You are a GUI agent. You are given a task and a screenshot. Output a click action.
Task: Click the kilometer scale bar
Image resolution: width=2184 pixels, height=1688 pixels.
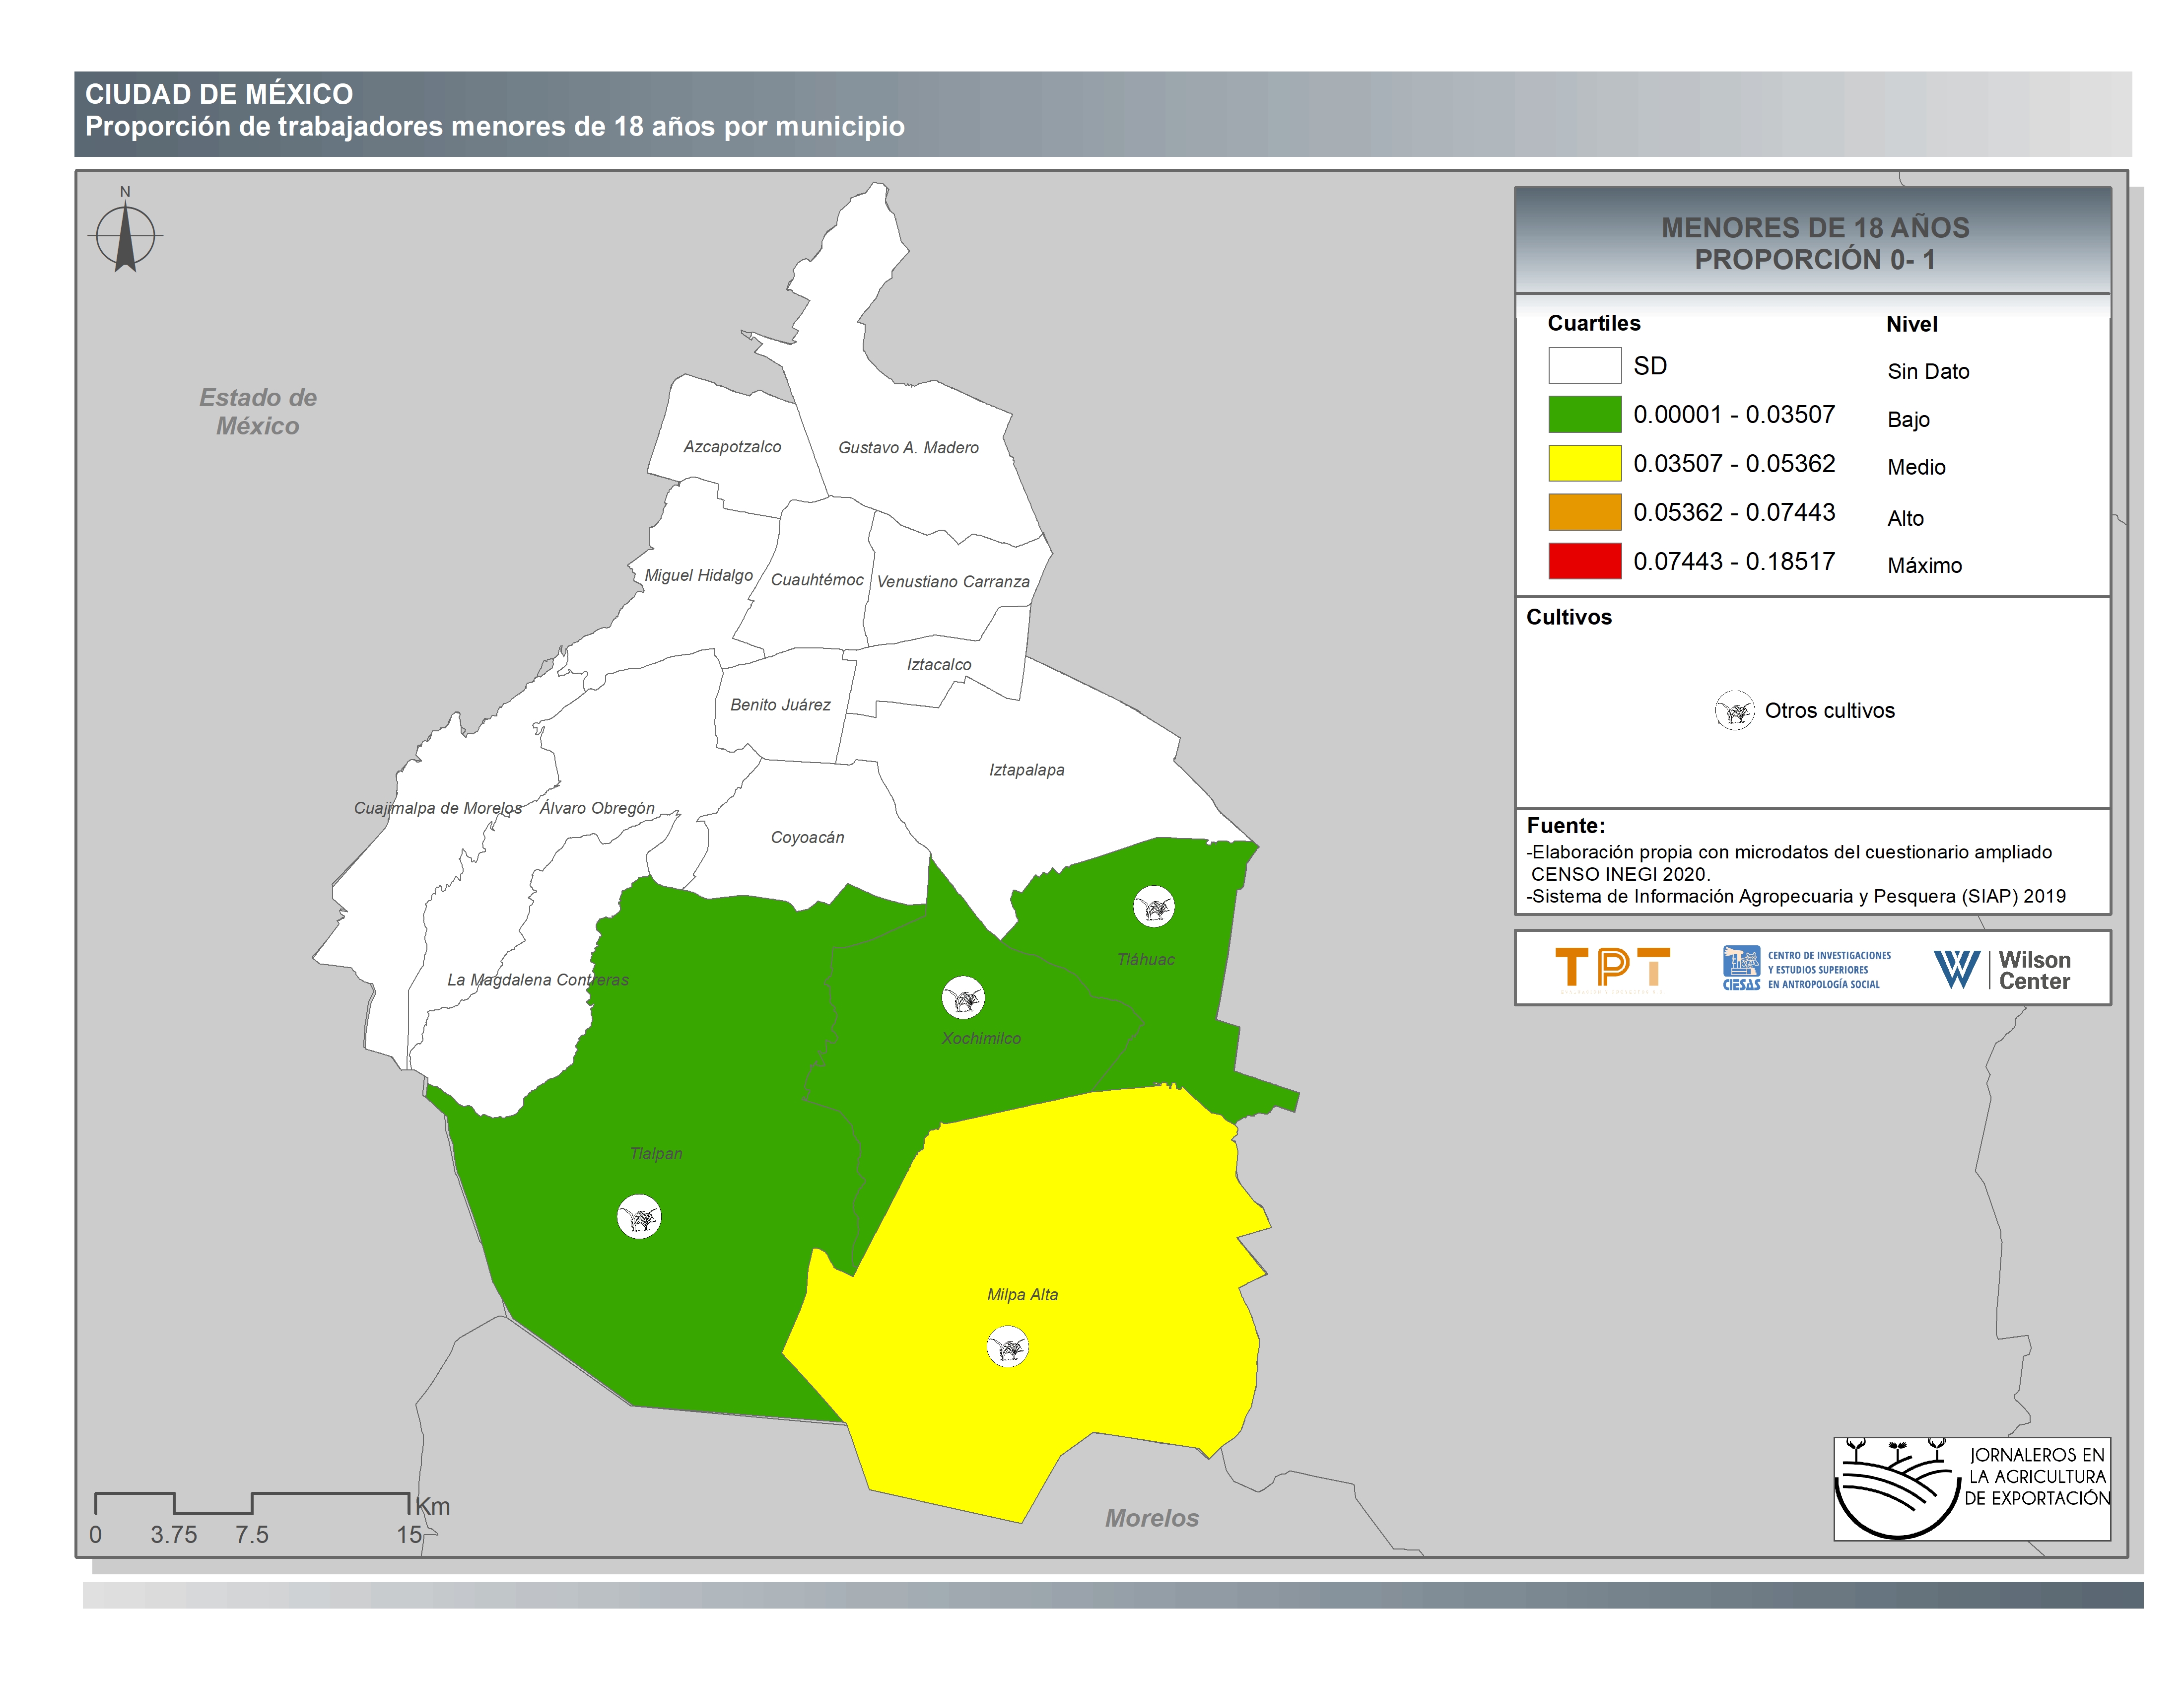(x=252, y=1503)
